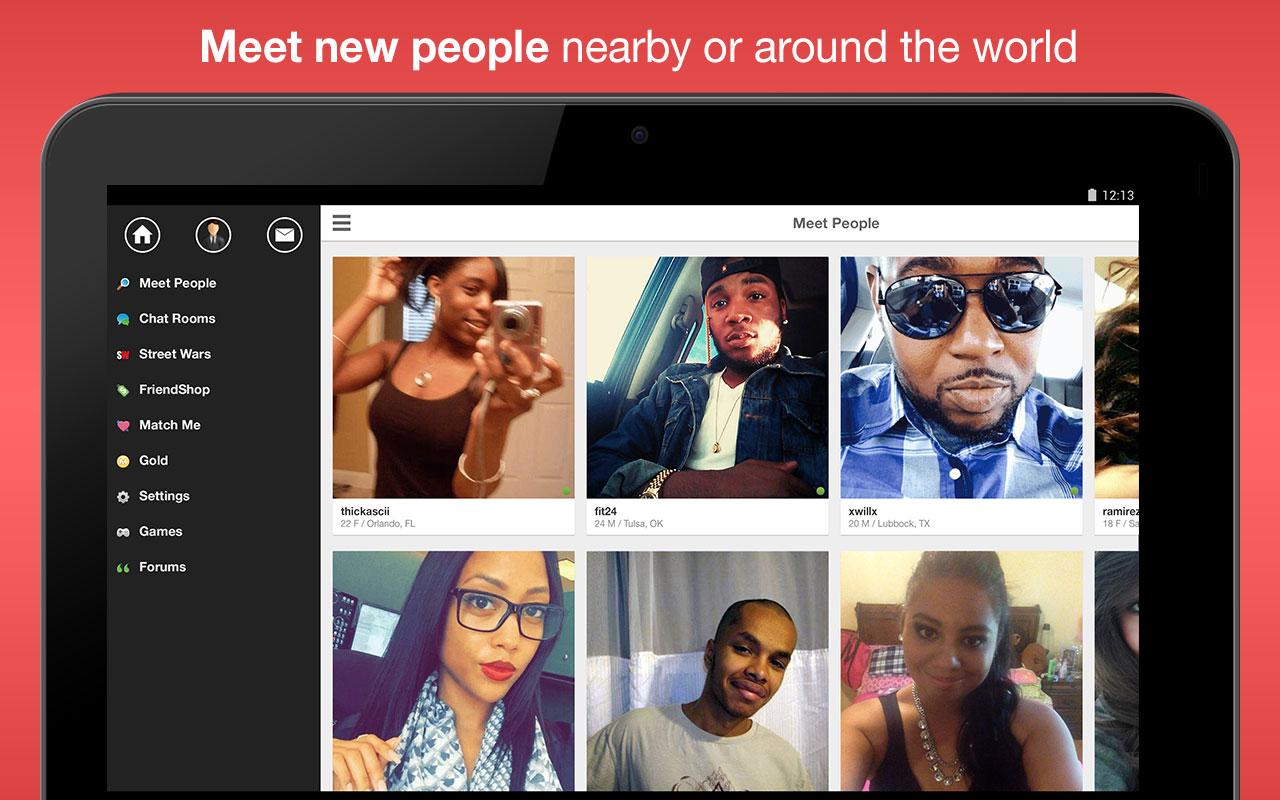Toggle the hamburger menu button
Image resolution: width=1280 pixels, height=800 pixels.
[342, 223]
